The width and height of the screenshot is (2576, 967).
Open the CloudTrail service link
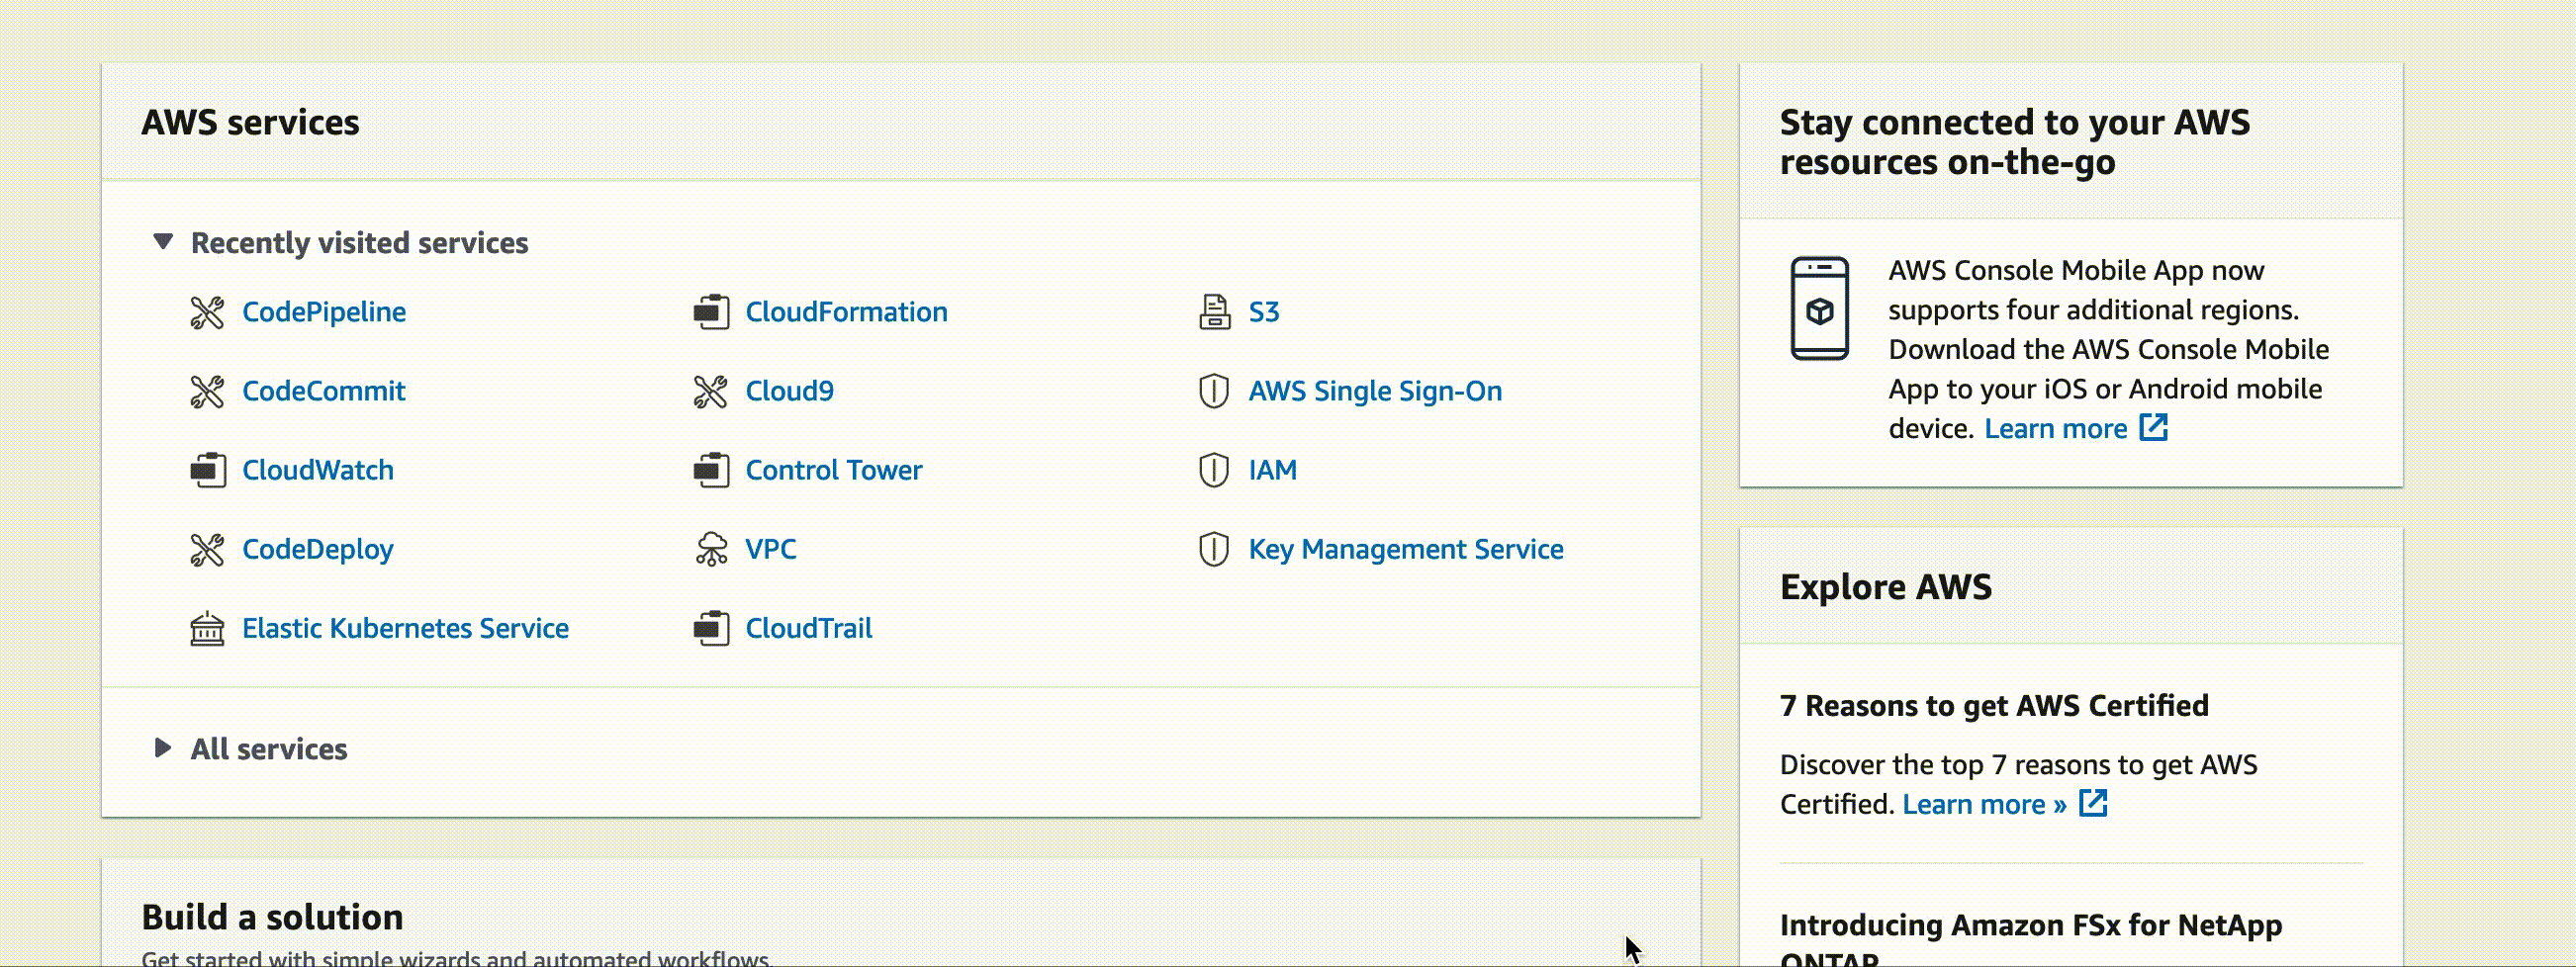808,628
